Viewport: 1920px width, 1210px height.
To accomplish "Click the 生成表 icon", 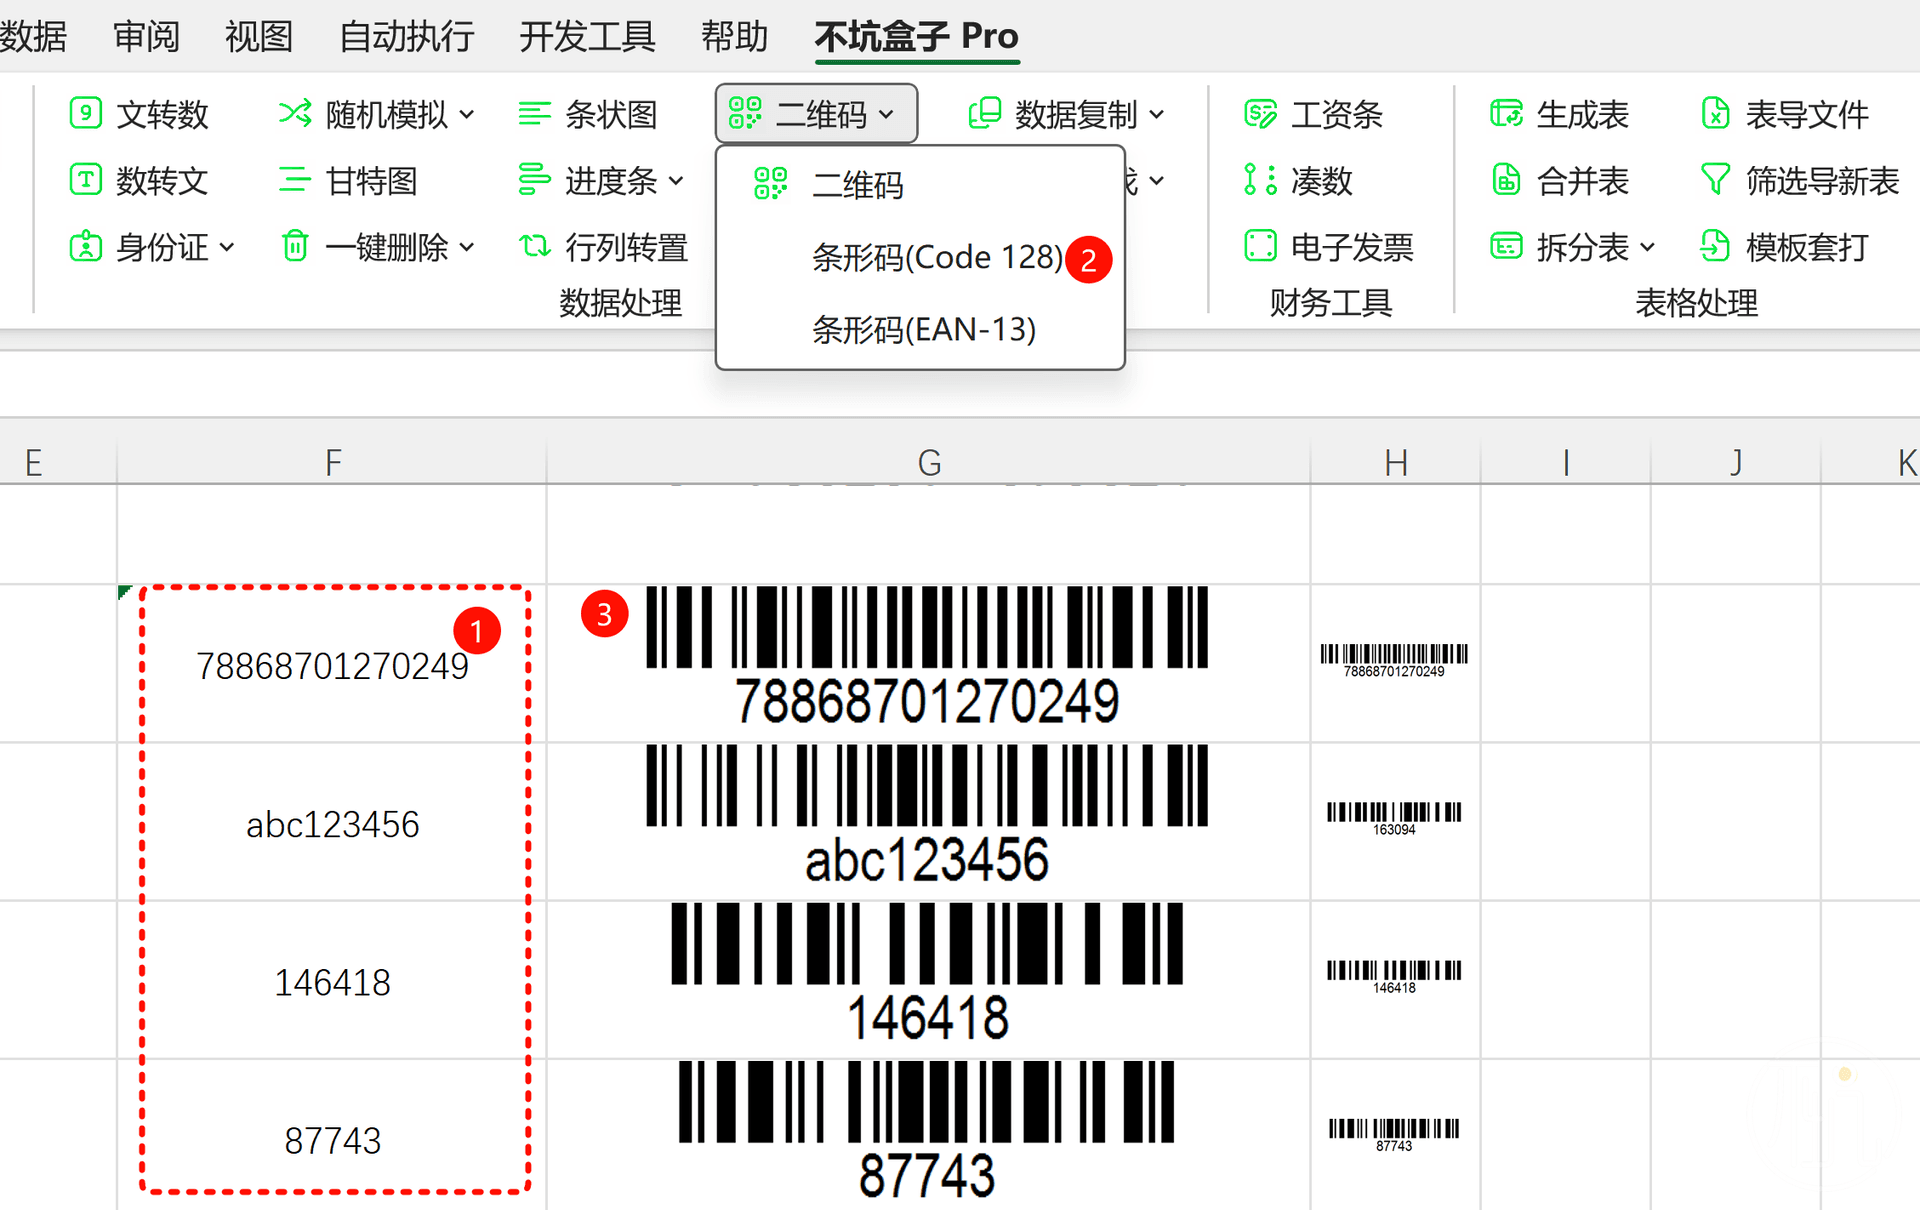I will pyautogui.click(x=1506, y=113).
